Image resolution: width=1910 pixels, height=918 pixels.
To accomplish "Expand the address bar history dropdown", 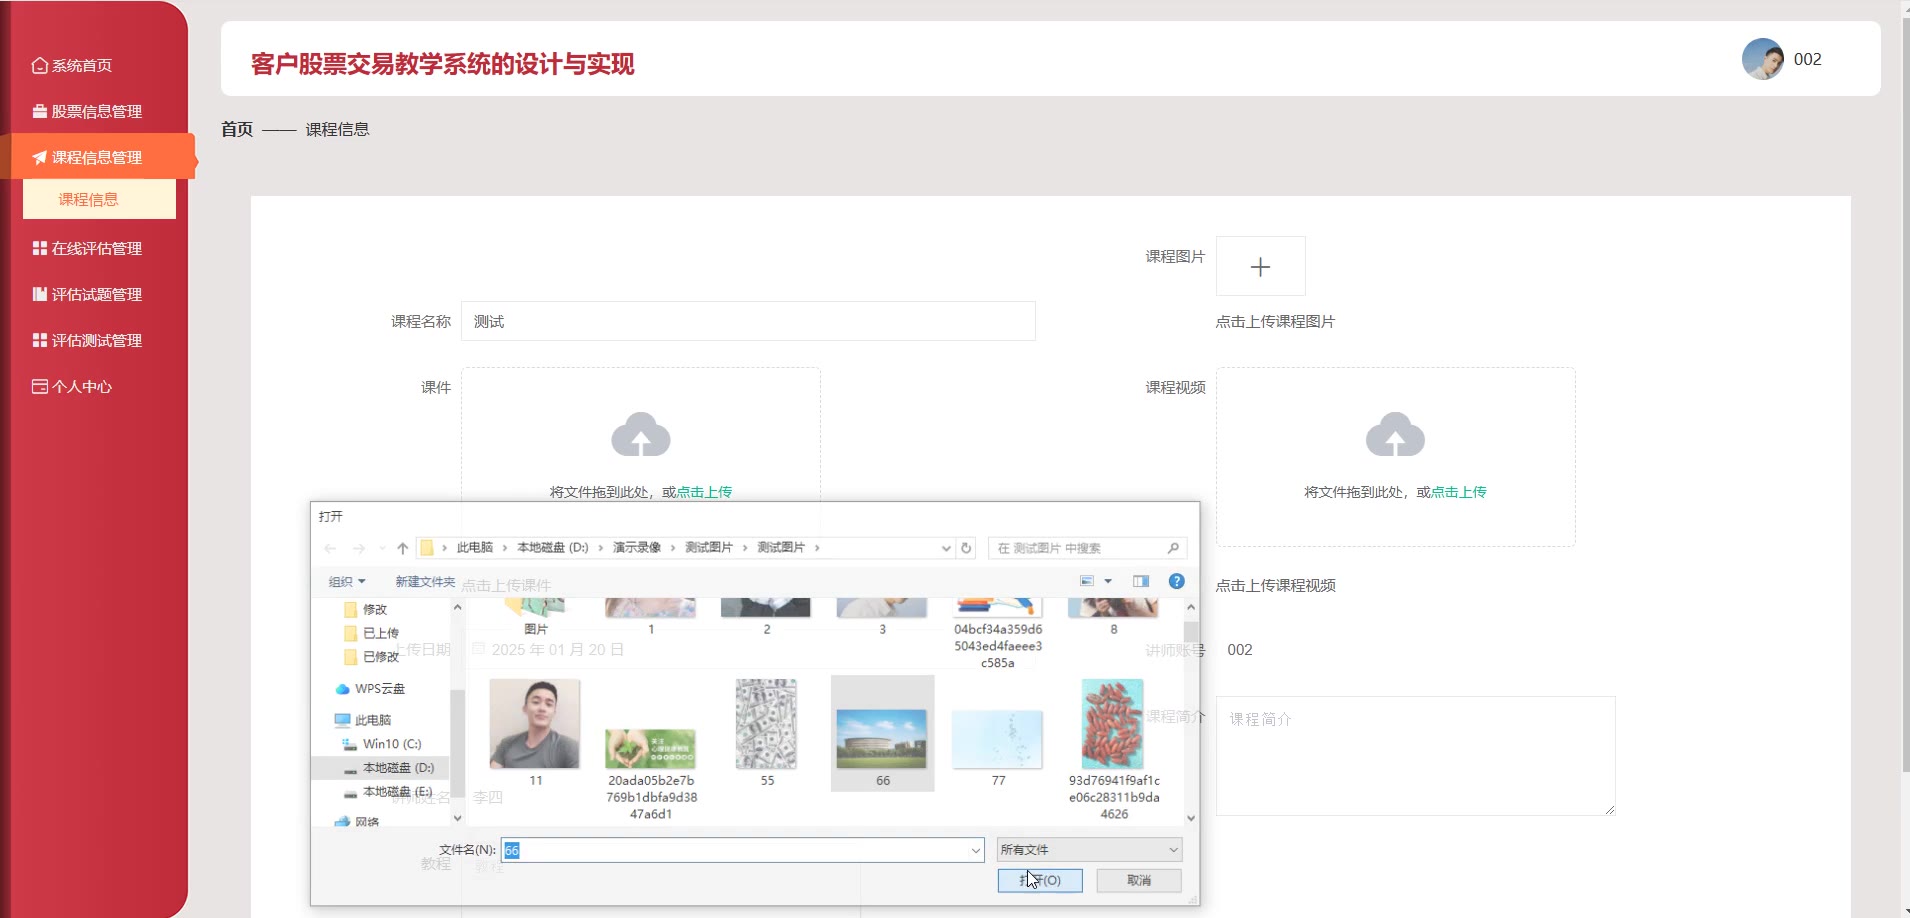I will tap(945, 548).
